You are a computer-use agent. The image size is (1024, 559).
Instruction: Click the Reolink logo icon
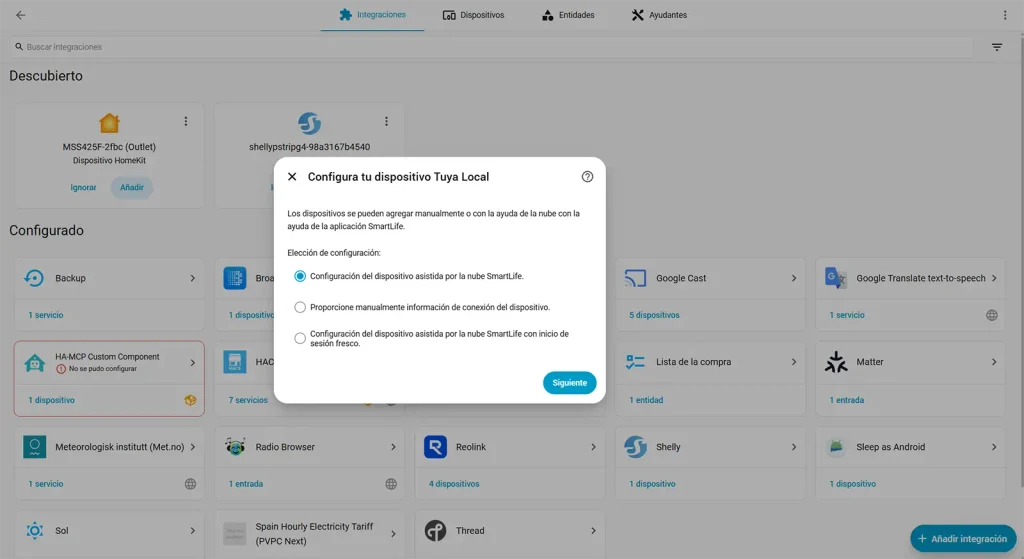tap(435, 447)
